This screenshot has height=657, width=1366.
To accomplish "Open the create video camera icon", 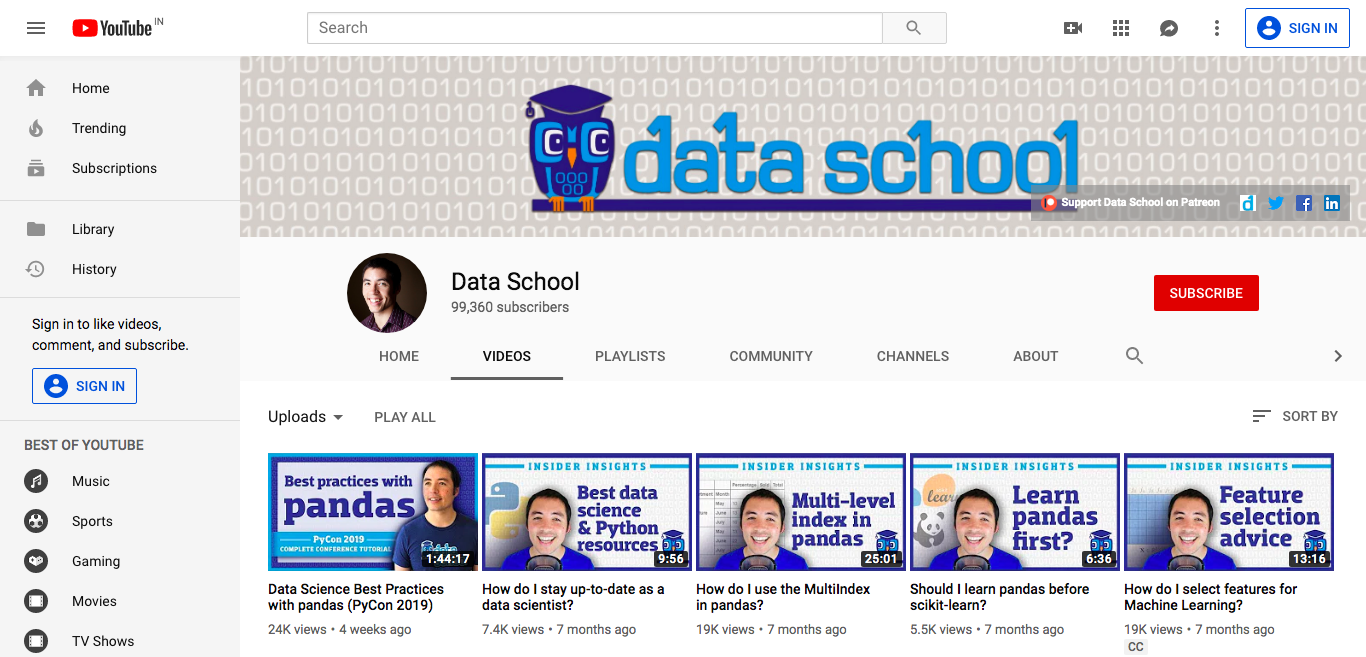I will point(1073,28).
